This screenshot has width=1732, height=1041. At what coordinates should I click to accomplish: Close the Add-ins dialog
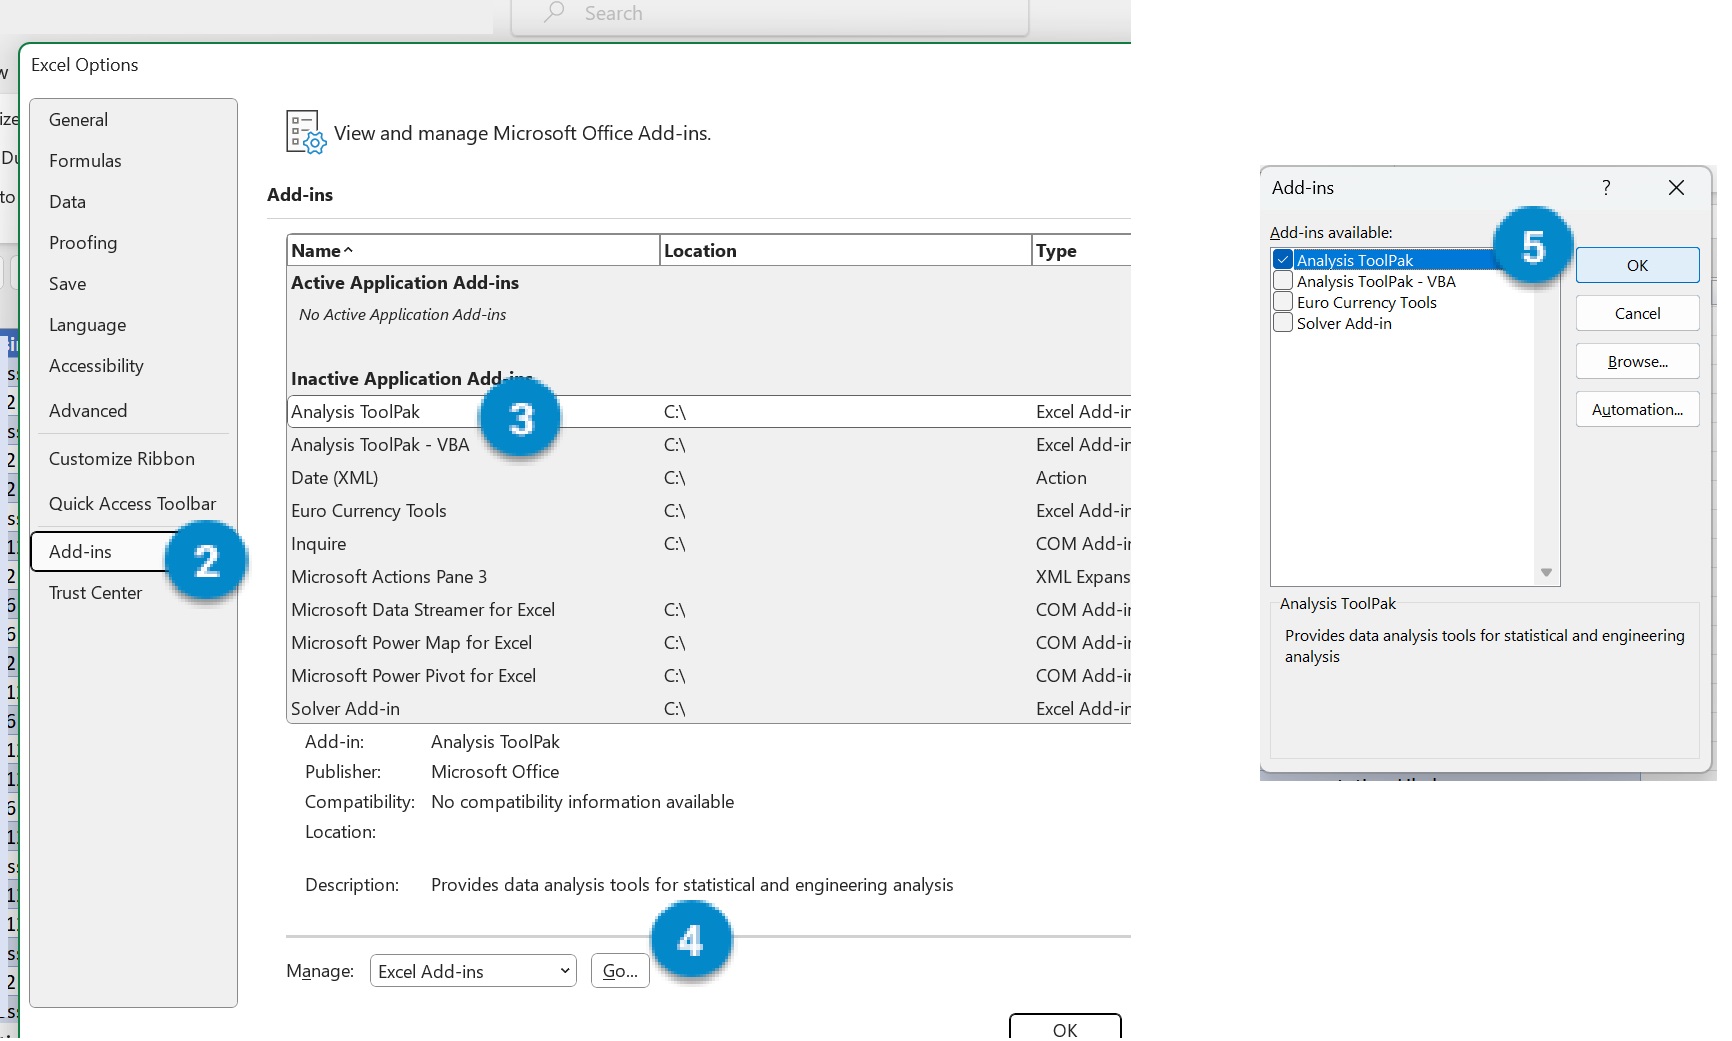(1677, 188)
